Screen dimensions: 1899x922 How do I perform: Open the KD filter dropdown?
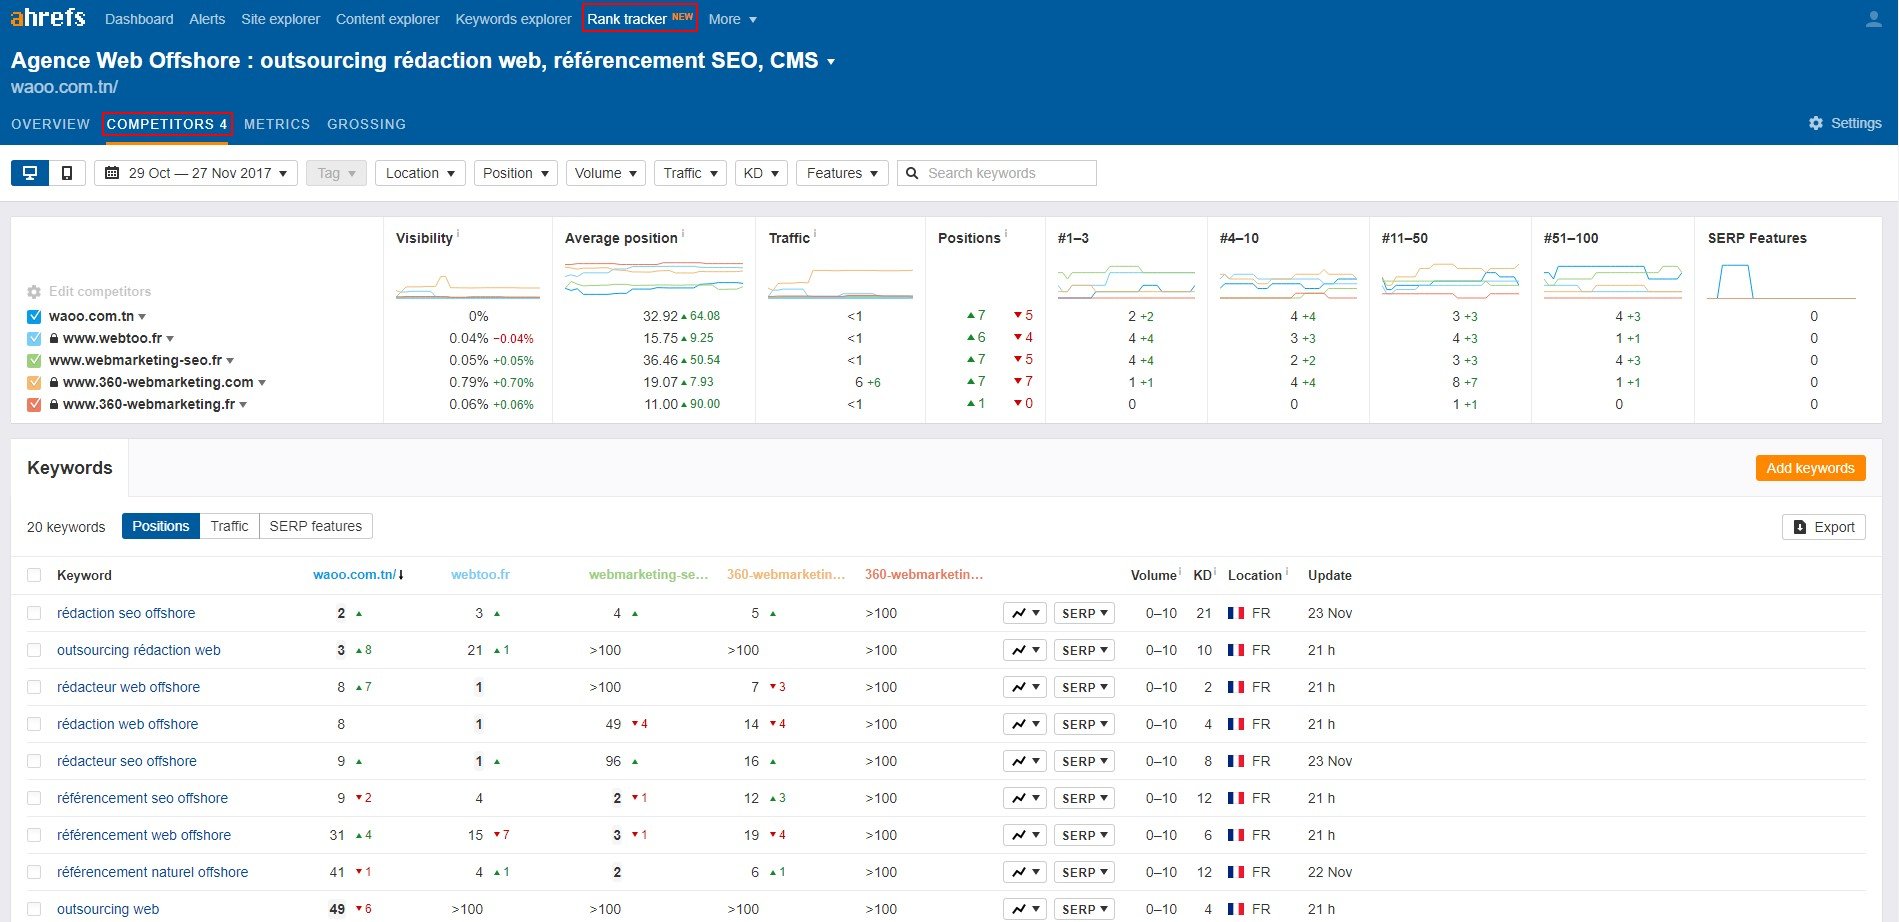761,173
